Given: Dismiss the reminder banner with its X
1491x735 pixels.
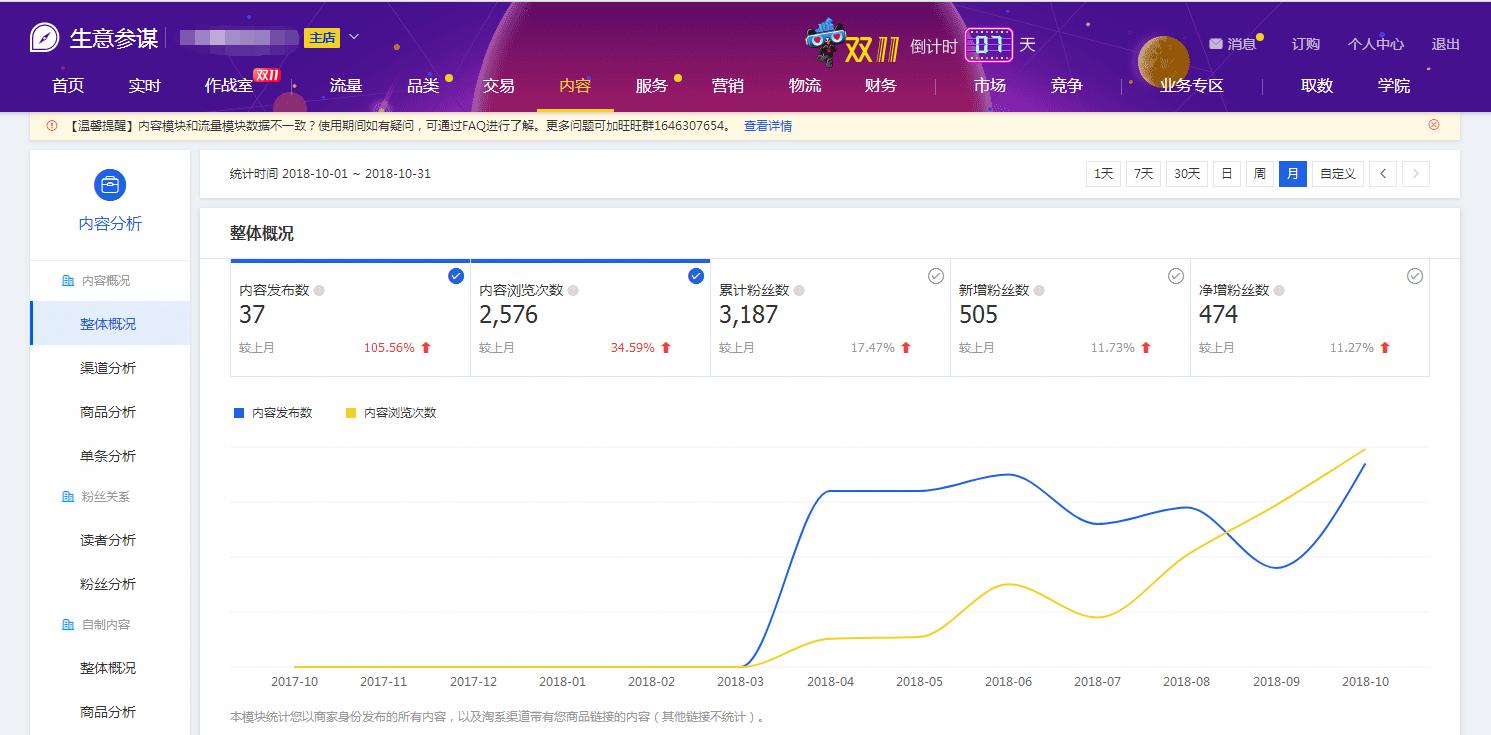Looking at the screenshot, I should [1433, 124].
